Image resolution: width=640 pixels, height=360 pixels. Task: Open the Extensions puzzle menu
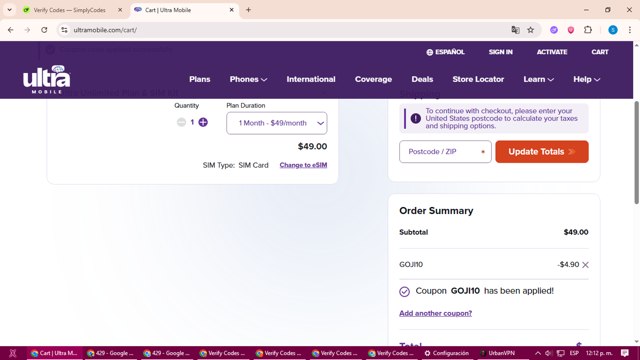point(588,30)
